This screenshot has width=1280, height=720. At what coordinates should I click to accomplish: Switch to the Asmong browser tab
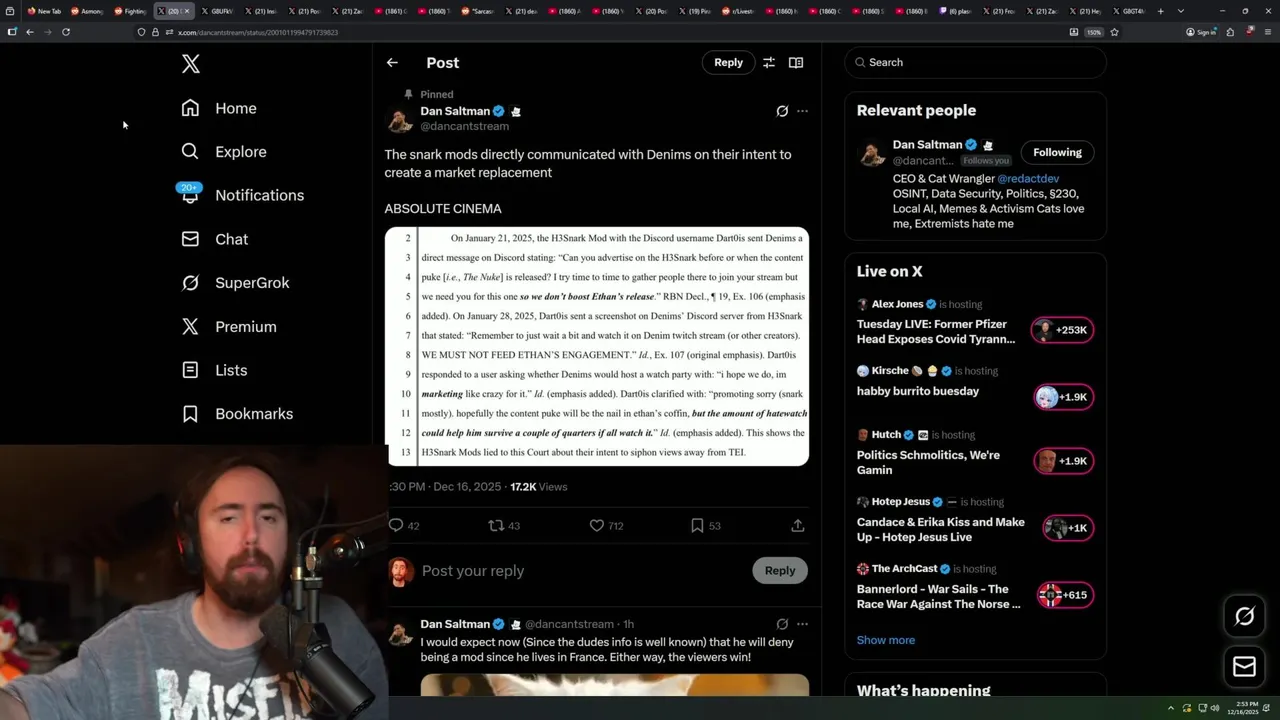pos(87,11)
